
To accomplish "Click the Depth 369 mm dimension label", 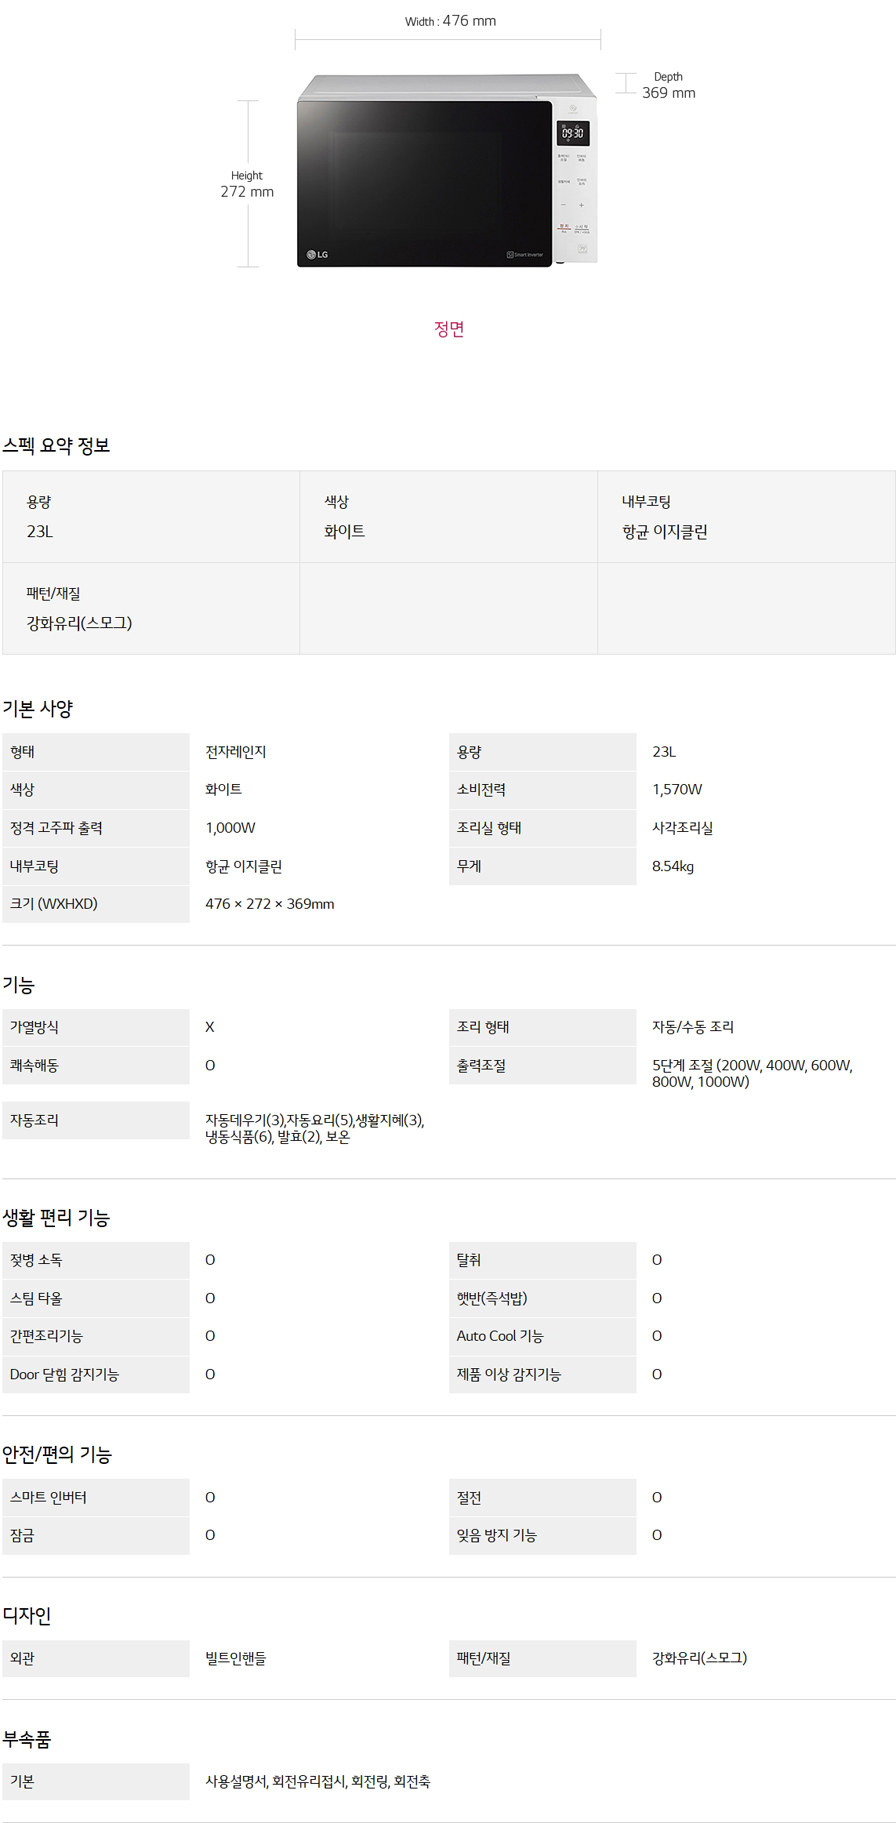I will (668, 85).
